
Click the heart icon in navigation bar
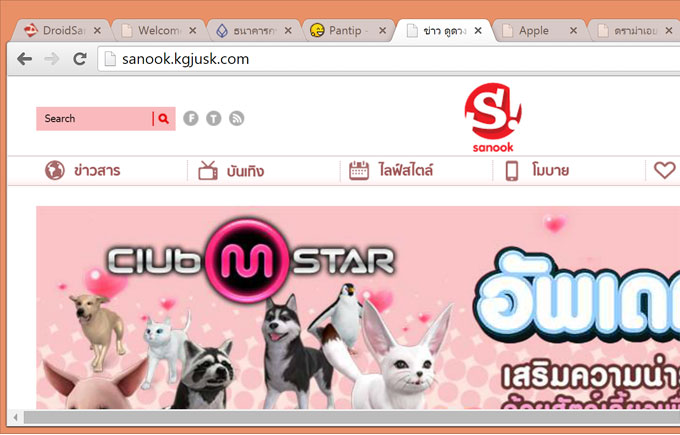click(x=664, y=171)
